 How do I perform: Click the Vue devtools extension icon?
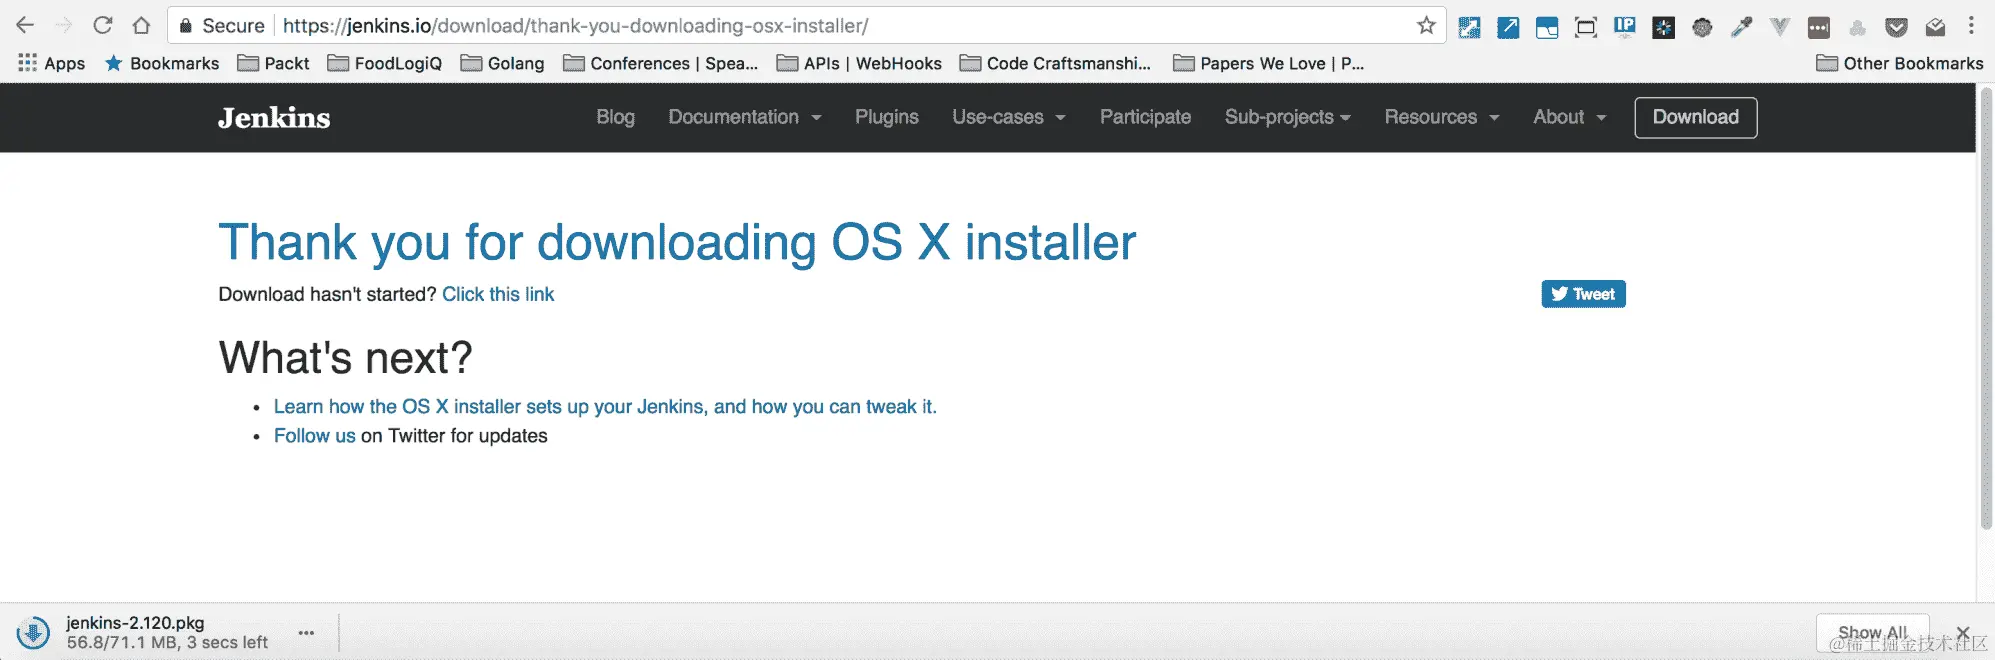tap(1780, 27)
